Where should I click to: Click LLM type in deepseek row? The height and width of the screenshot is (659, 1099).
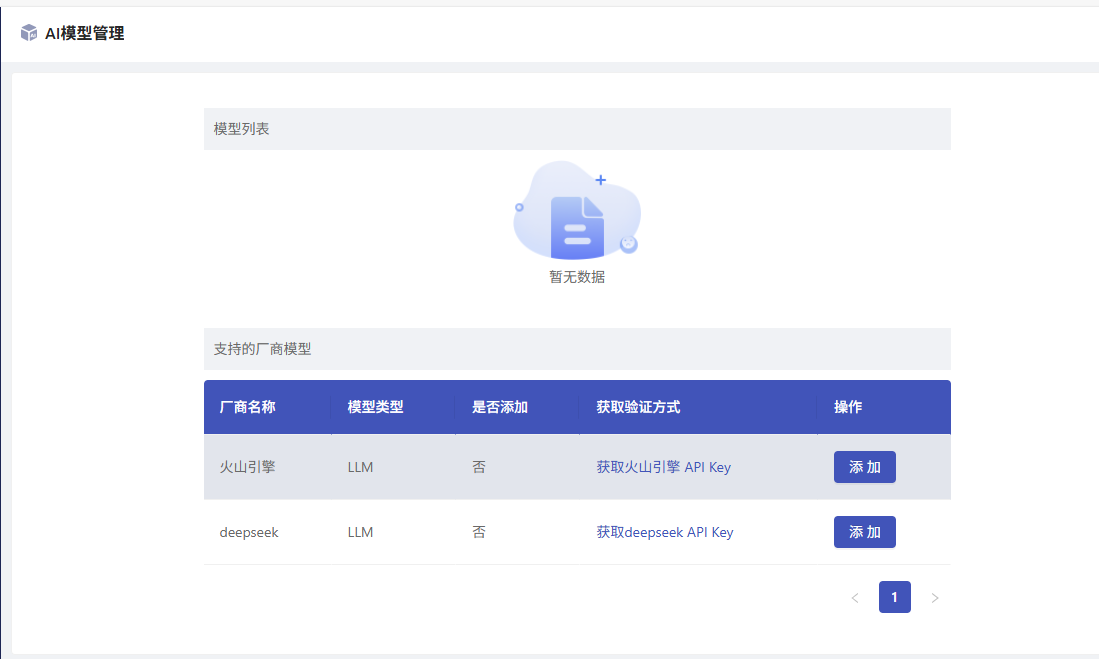[x=360, y=532]
